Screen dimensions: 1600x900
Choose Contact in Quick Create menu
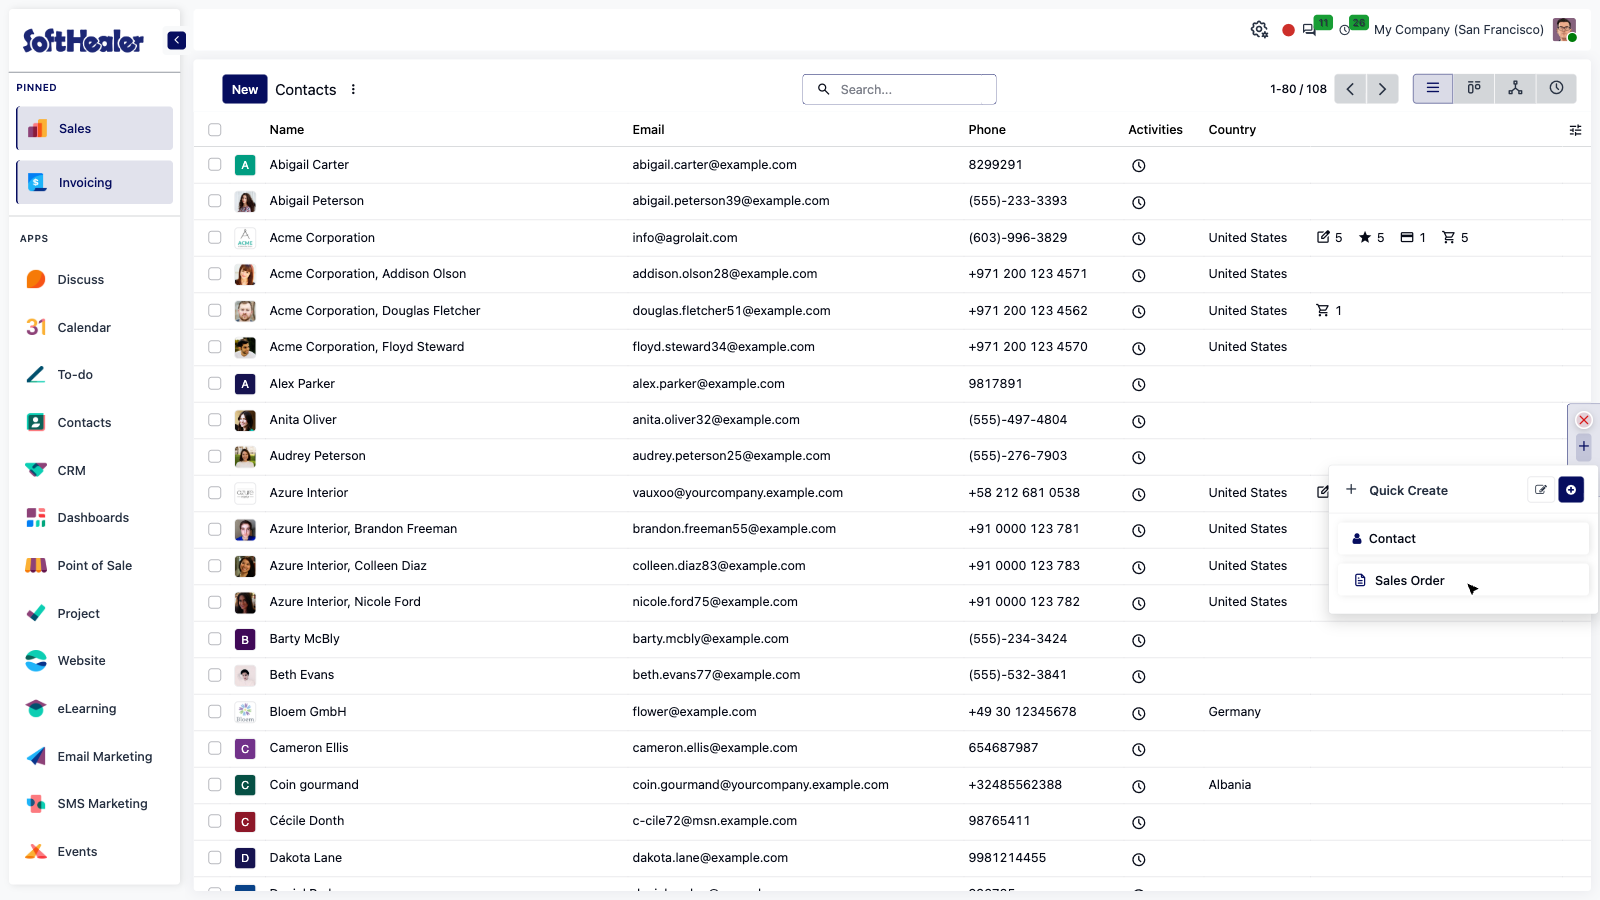point(1463,539)
